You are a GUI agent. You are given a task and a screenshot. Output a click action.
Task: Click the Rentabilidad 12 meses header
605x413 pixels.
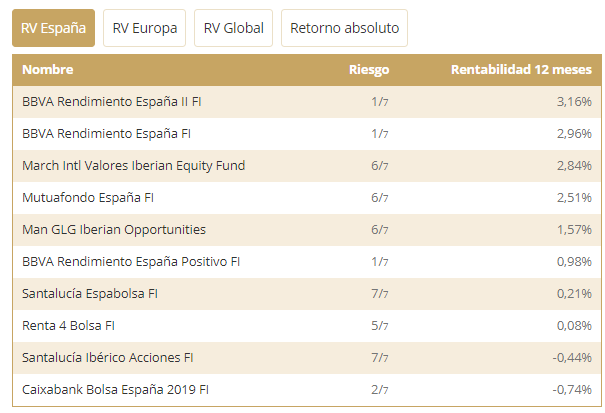(521, 70)
